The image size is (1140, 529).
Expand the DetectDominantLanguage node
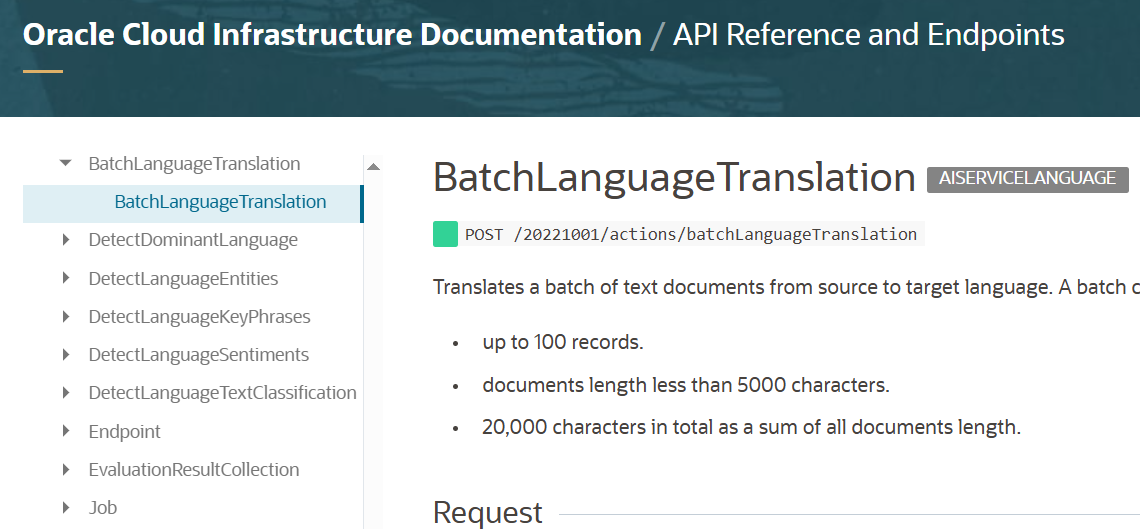66,239
